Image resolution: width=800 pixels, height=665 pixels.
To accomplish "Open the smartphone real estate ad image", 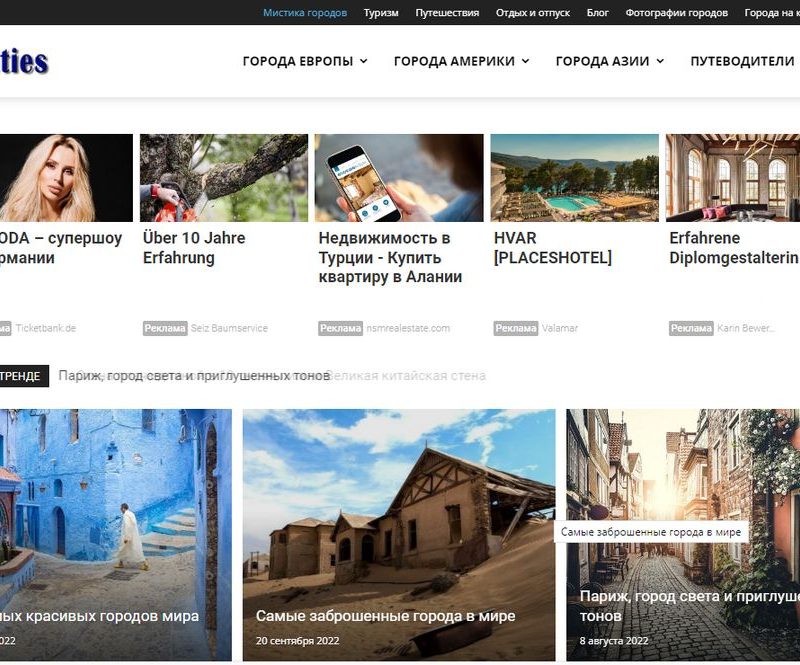I will pyautogui.click(x=399, y=178).
